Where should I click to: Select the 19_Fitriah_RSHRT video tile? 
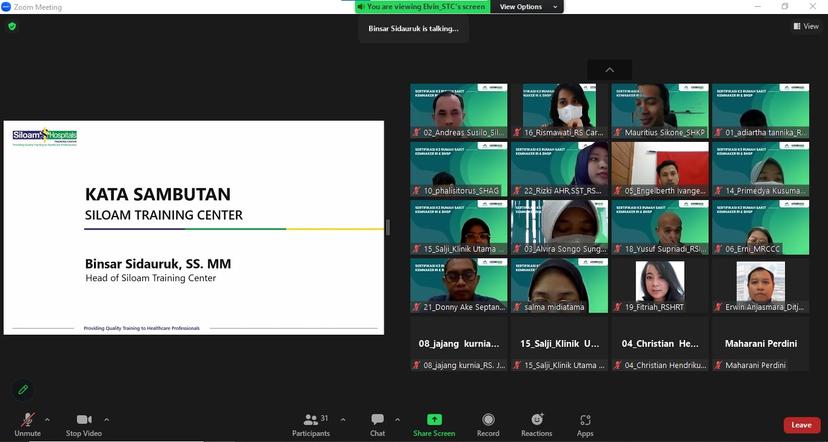point(660,285)
